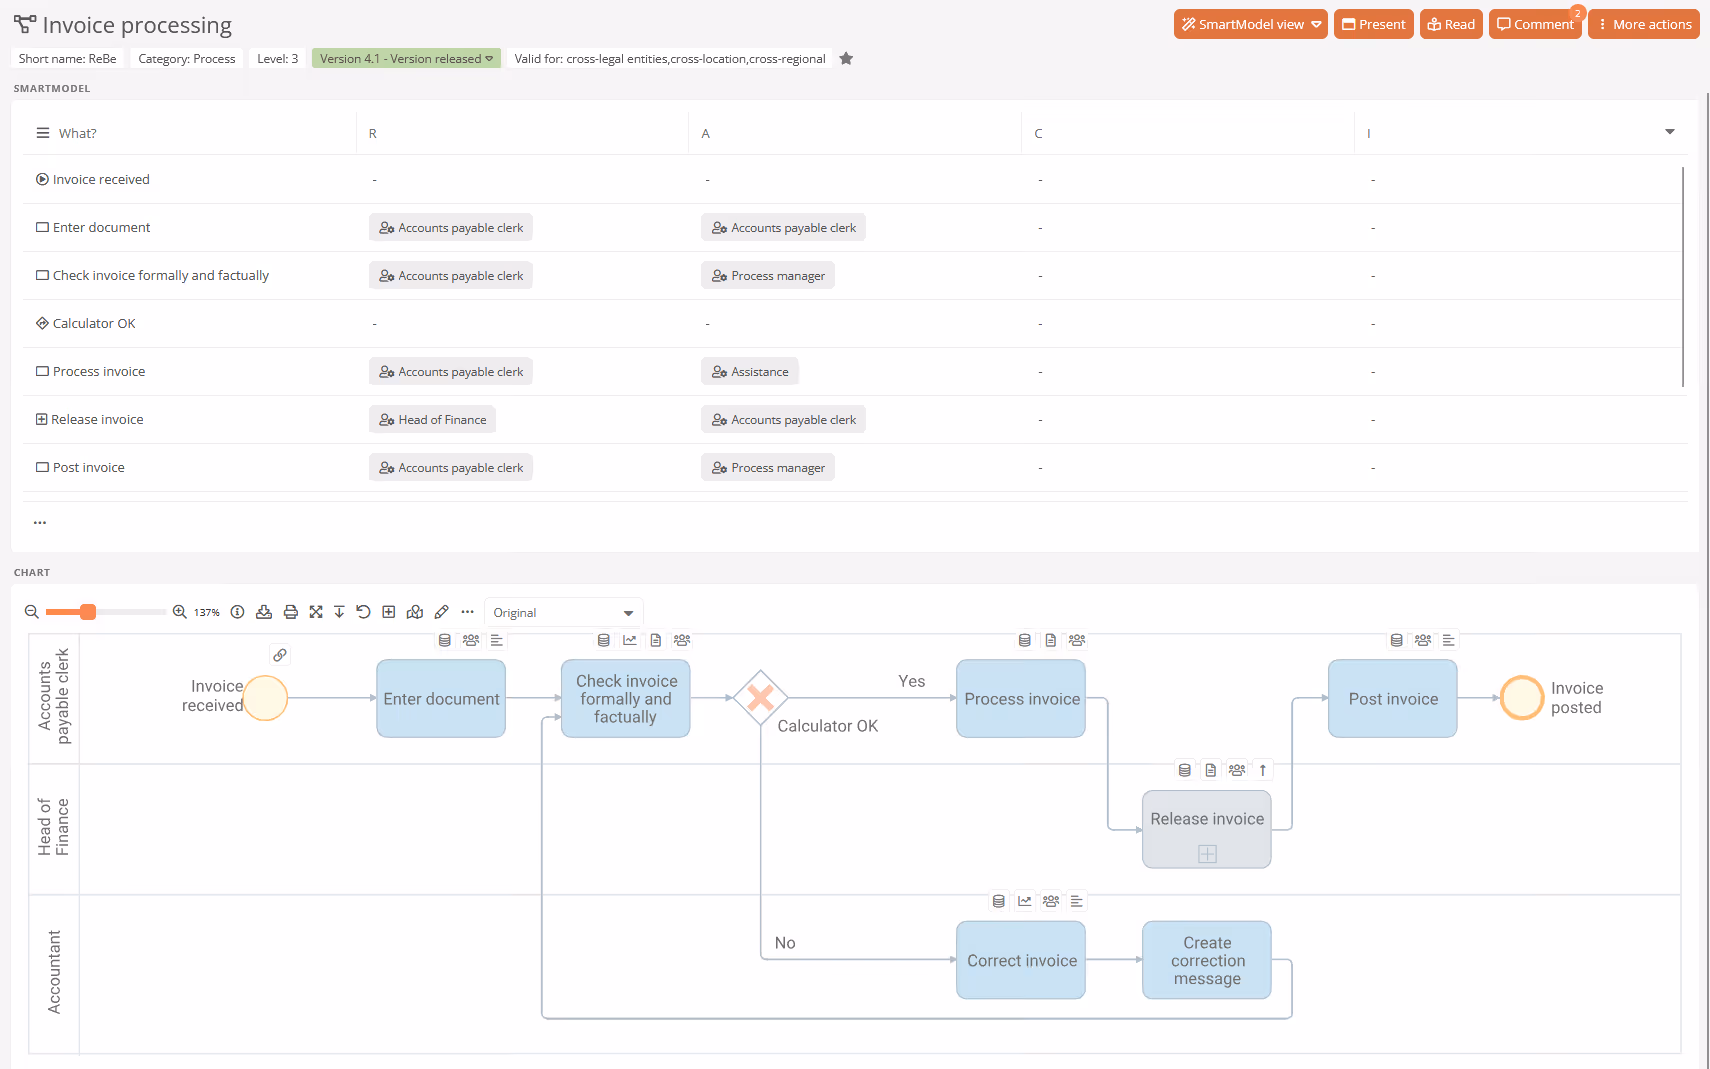Click the downward arrow chart toolbar icon

click(340, 612)
